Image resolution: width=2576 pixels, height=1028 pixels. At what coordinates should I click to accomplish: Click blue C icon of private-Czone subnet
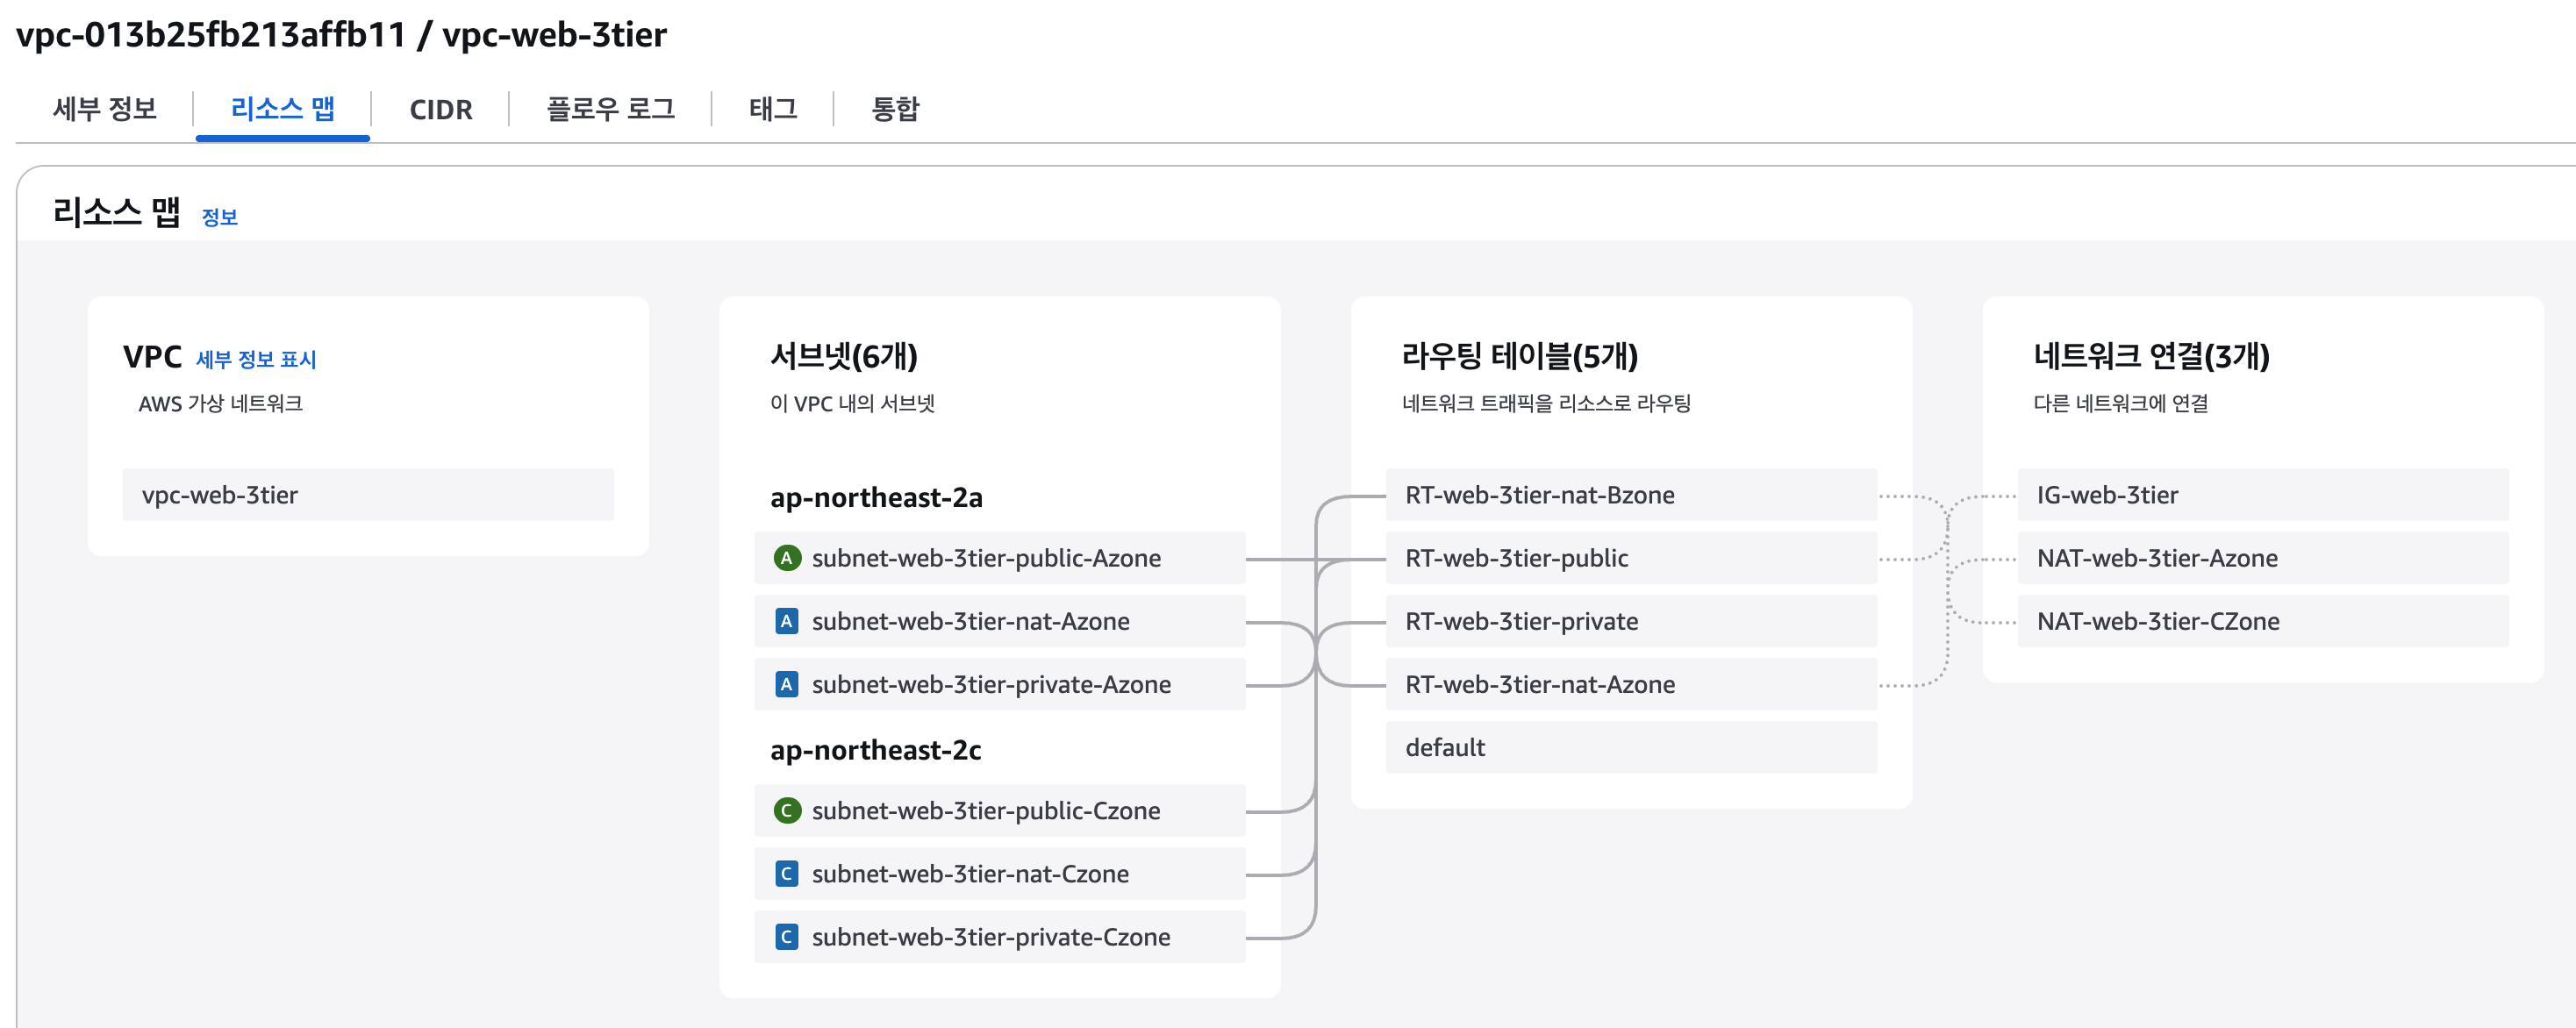[x=787, y=936]
